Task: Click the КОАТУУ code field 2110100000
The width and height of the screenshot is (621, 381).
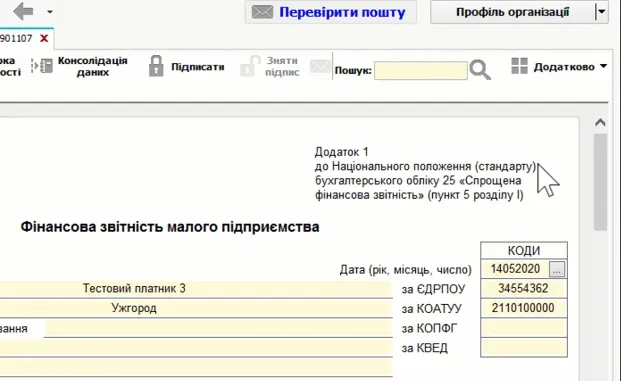Action: 524,308
